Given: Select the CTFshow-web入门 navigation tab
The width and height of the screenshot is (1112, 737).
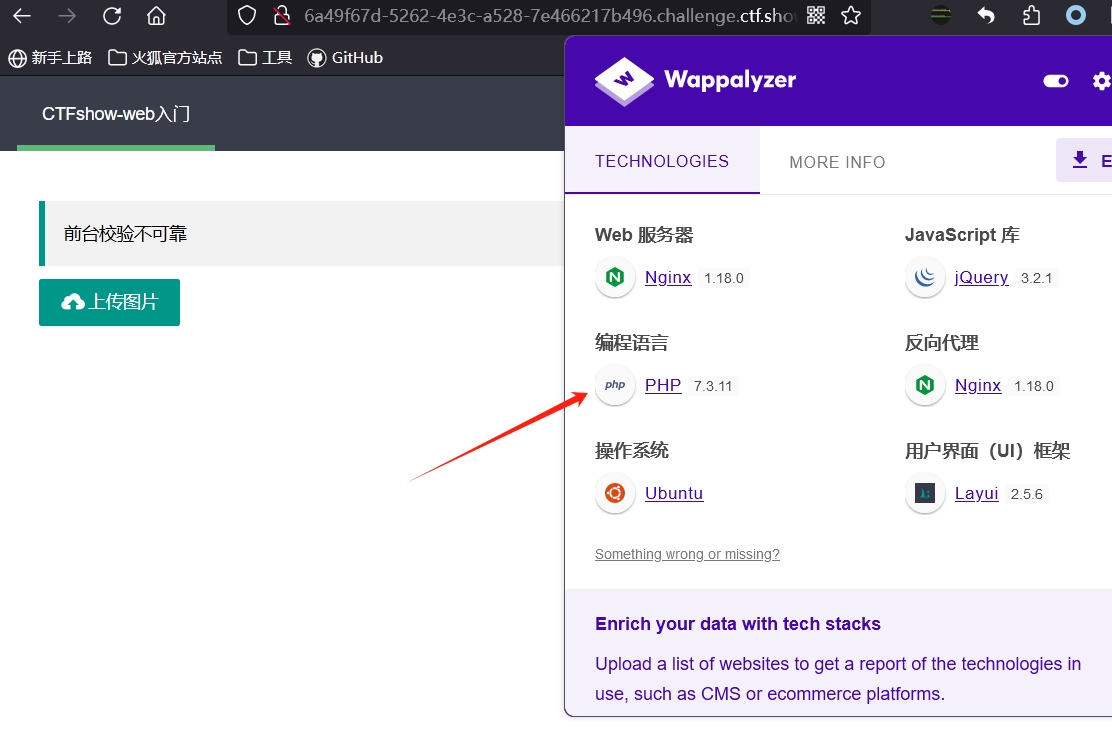Looking at the screenshot, I should point(116,113).
